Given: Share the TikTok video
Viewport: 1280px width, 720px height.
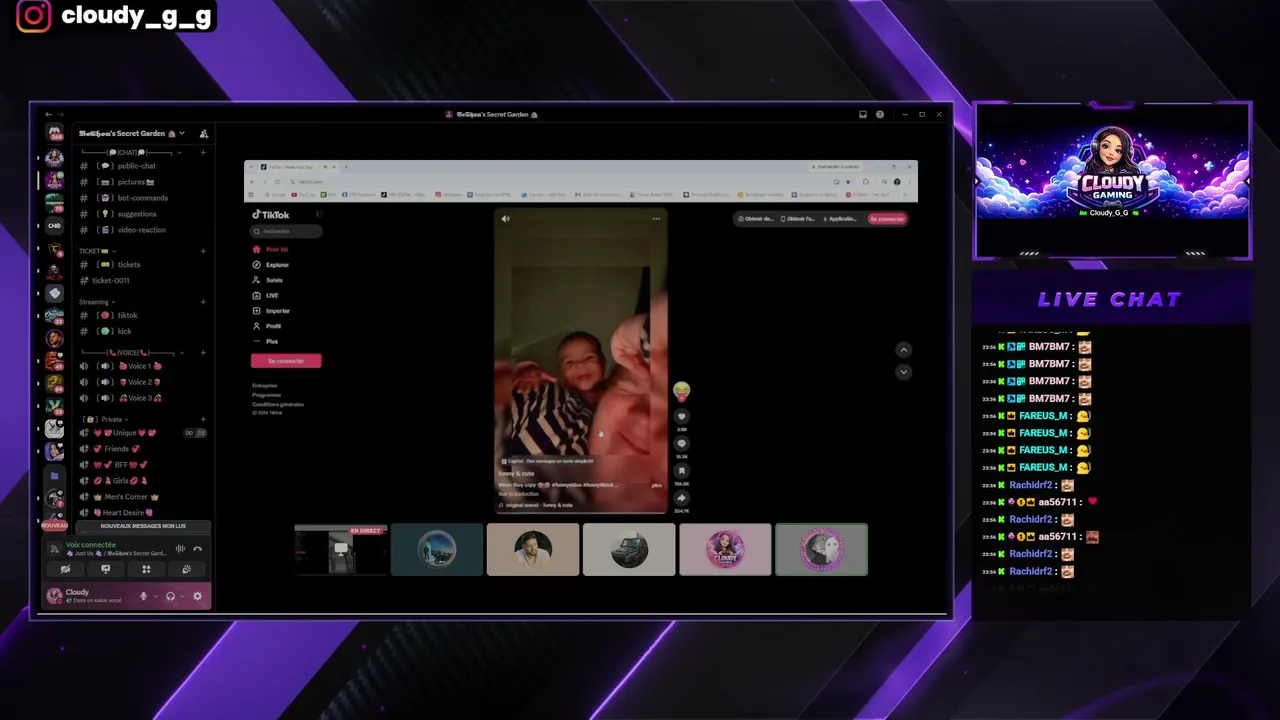Looking at the screenshot, I should coord(681,497).
